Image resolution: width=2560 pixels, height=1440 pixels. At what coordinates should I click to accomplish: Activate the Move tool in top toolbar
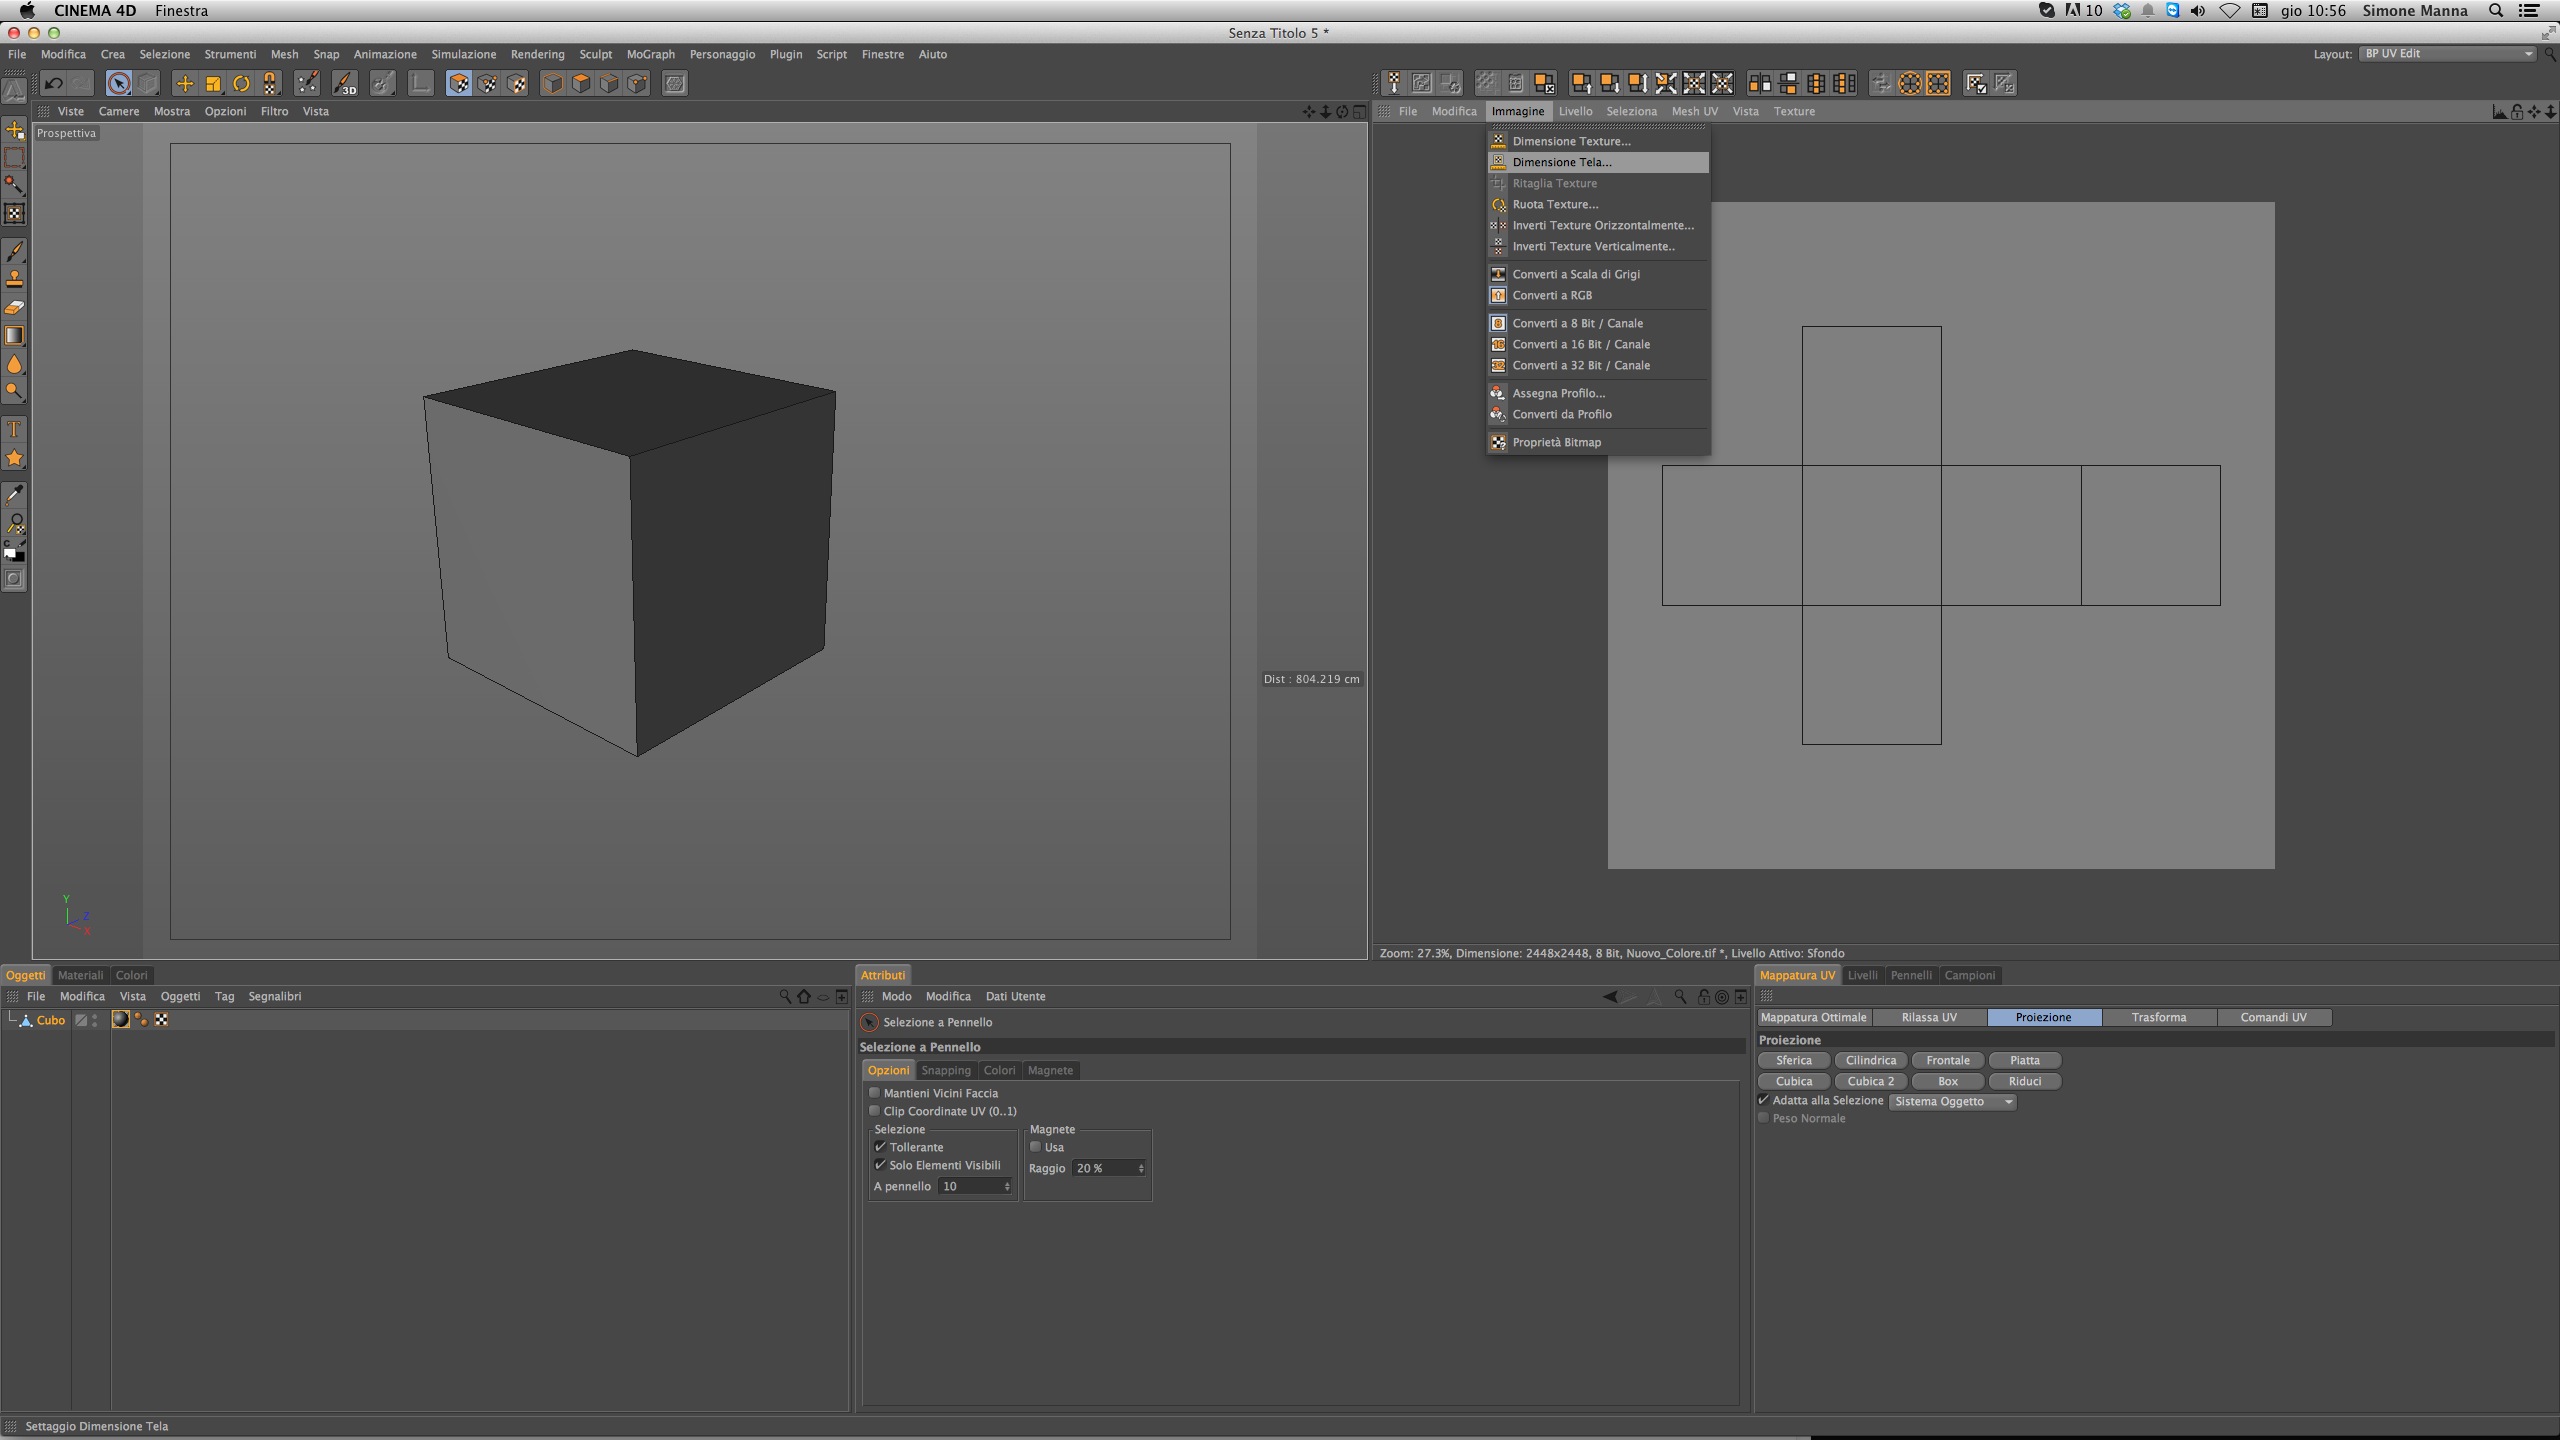pos(184,84)
